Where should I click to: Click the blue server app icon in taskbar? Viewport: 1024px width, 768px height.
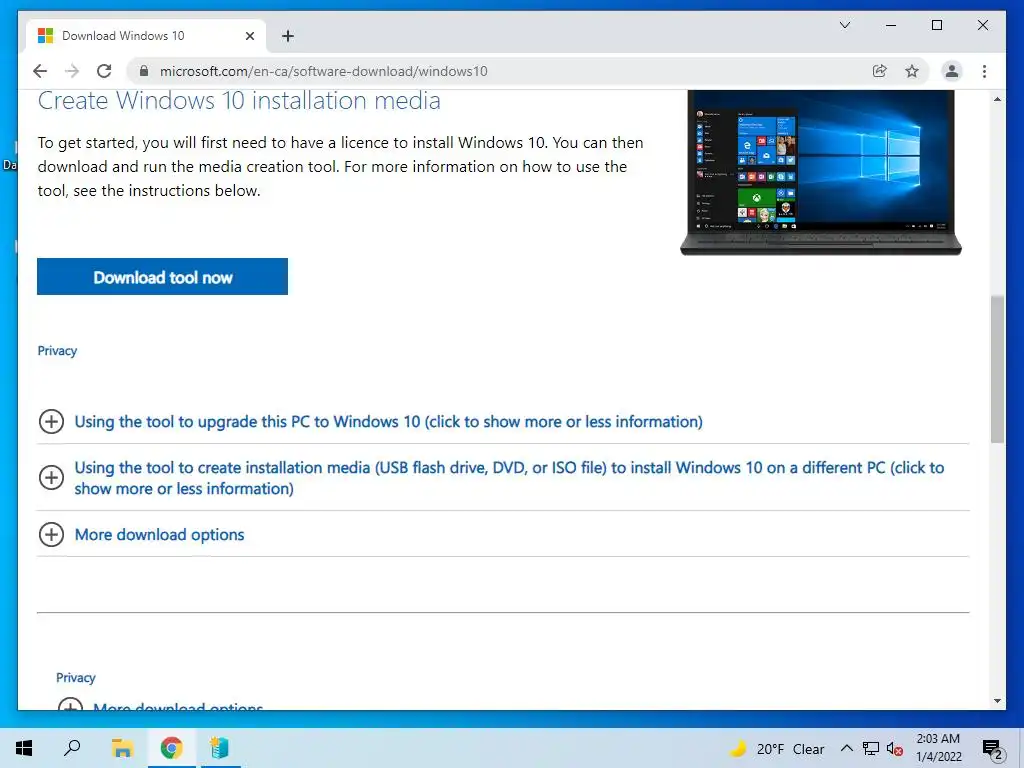(219, 748)
